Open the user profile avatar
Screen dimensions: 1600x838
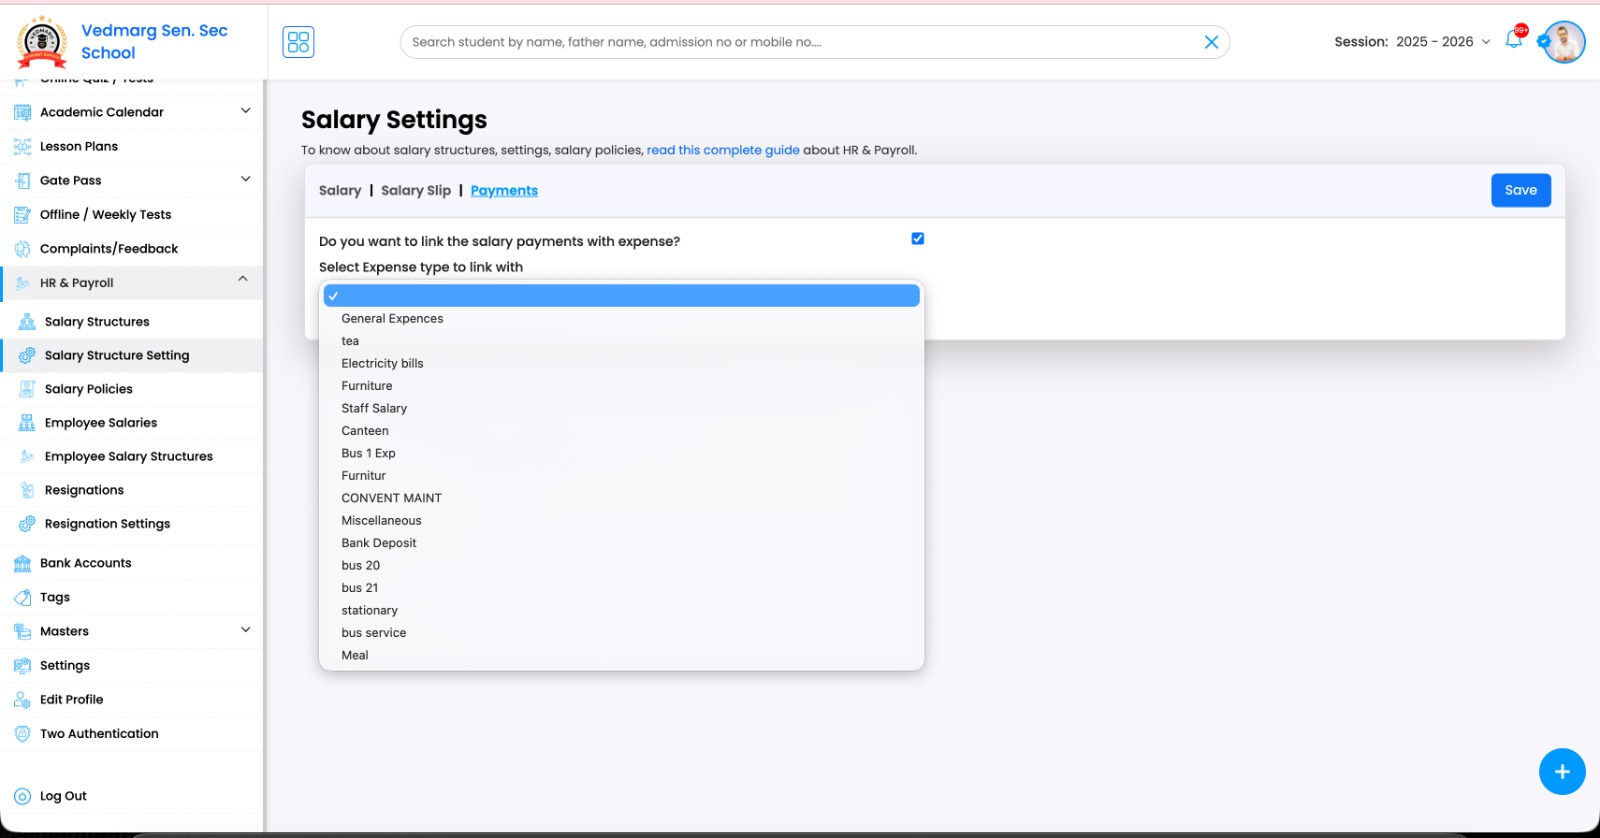tap(1564, 42)
